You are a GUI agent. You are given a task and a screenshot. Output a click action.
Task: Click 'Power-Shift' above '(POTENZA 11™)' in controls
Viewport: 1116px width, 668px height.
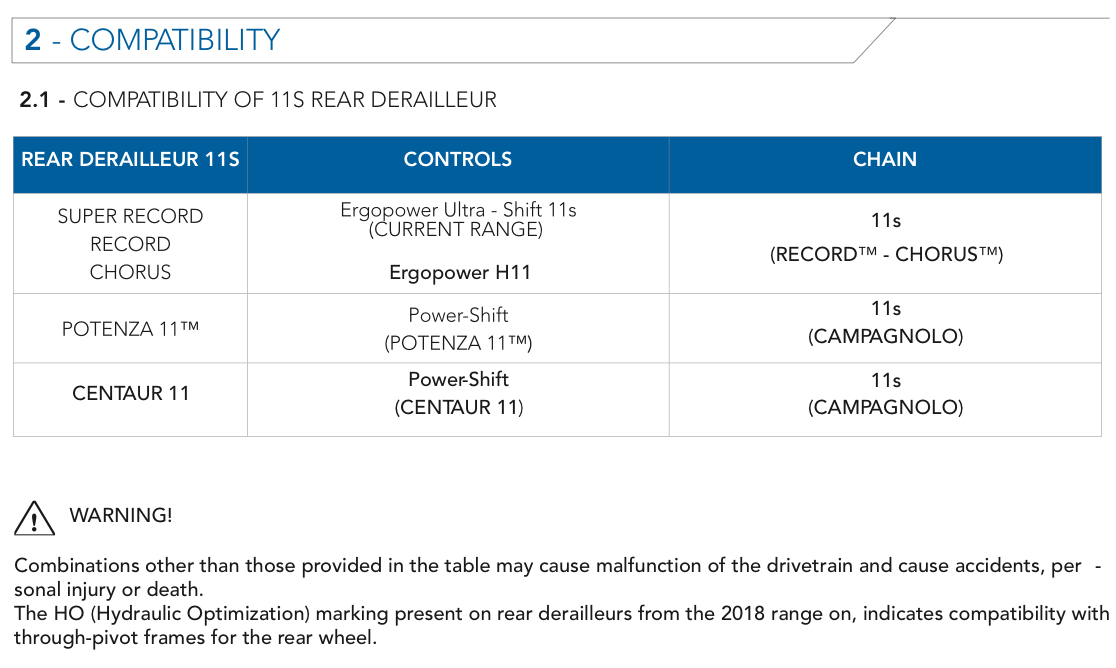tap(458, 315)
